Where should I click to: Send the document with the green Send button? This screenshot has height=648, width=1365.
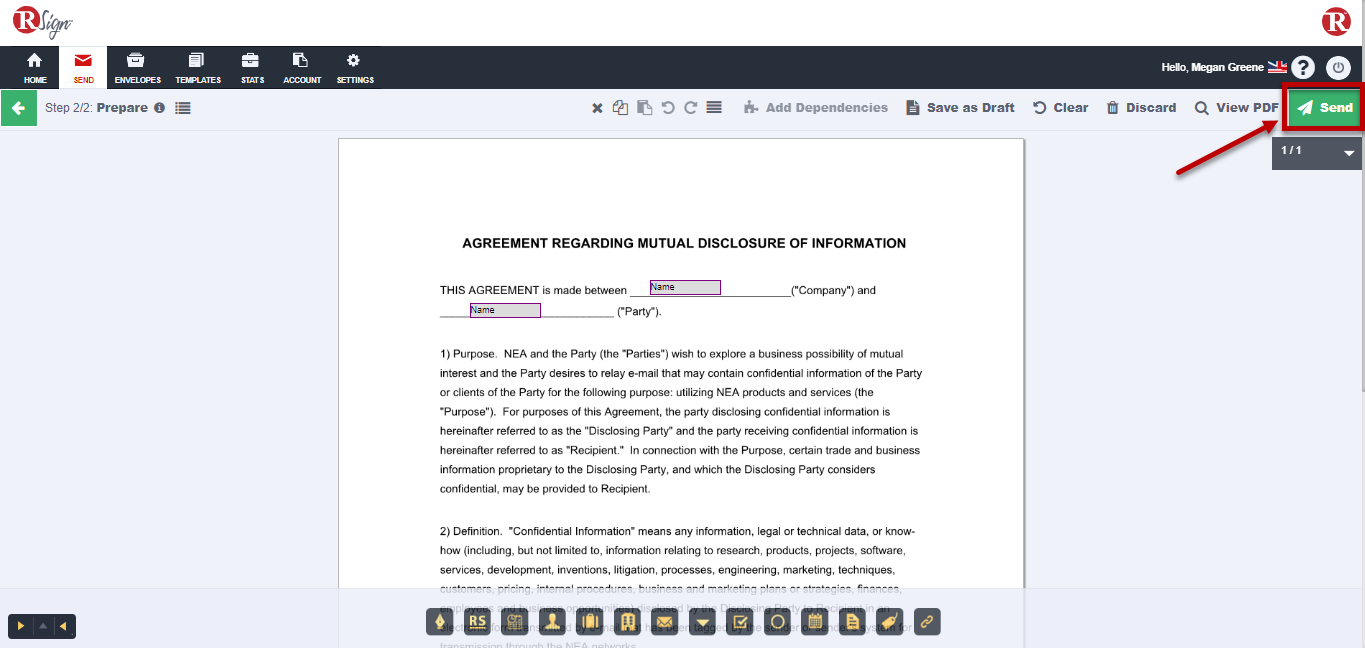pos(1325,108)
